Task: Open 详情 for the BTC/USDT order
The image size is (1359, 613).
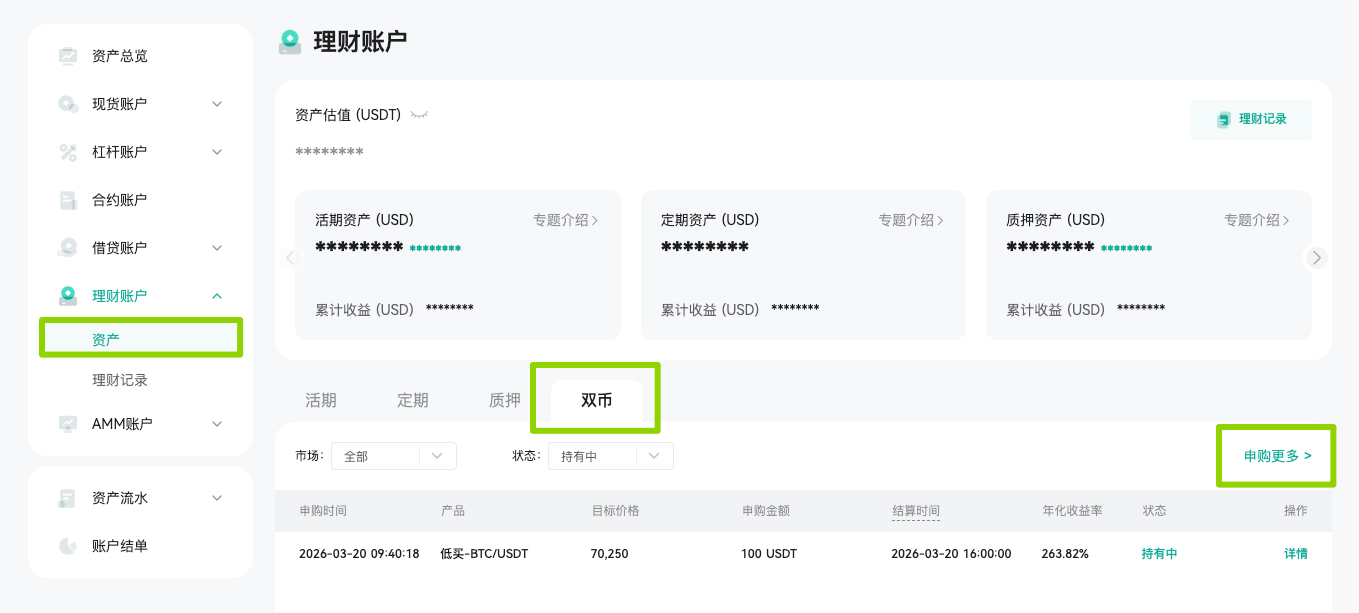Action: click(x=1296, y=553)
